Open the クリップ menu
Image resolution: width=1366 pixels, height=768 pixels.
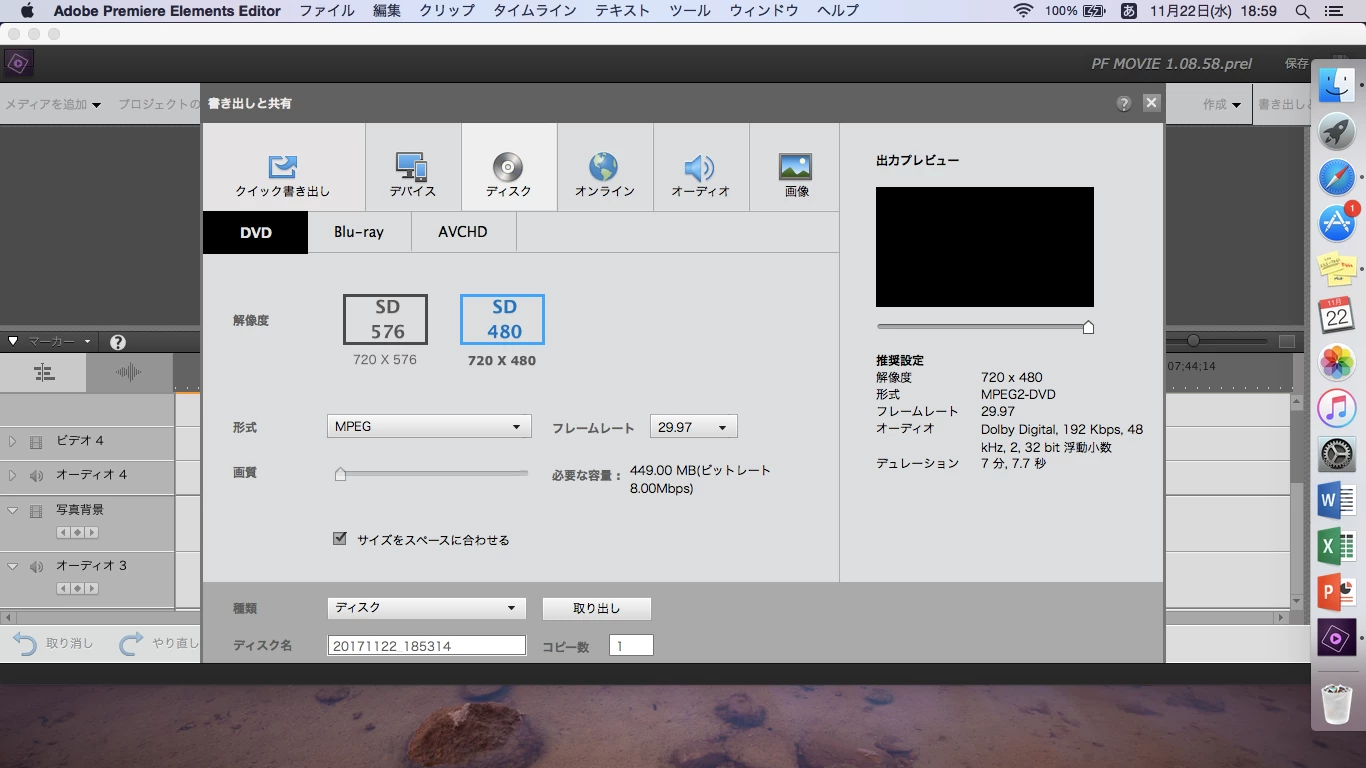tap(447, 11)
